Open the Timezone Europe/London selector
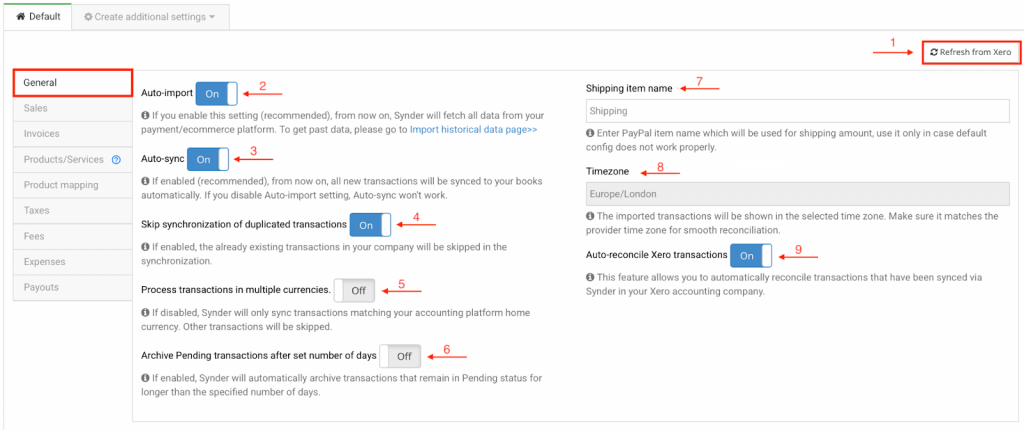Image resolution: width=1024 pixels, height=430 pixels. (797, 193)
